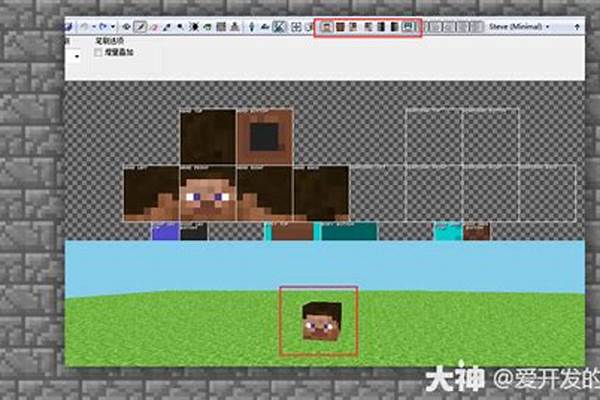
Task: Expand toolbar overflow up arrow
Action: (577, 27)
